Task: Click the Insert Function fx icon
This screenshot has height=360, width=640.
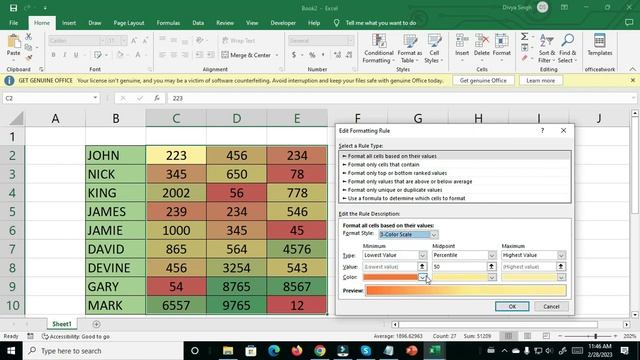Action: (157, 98)
